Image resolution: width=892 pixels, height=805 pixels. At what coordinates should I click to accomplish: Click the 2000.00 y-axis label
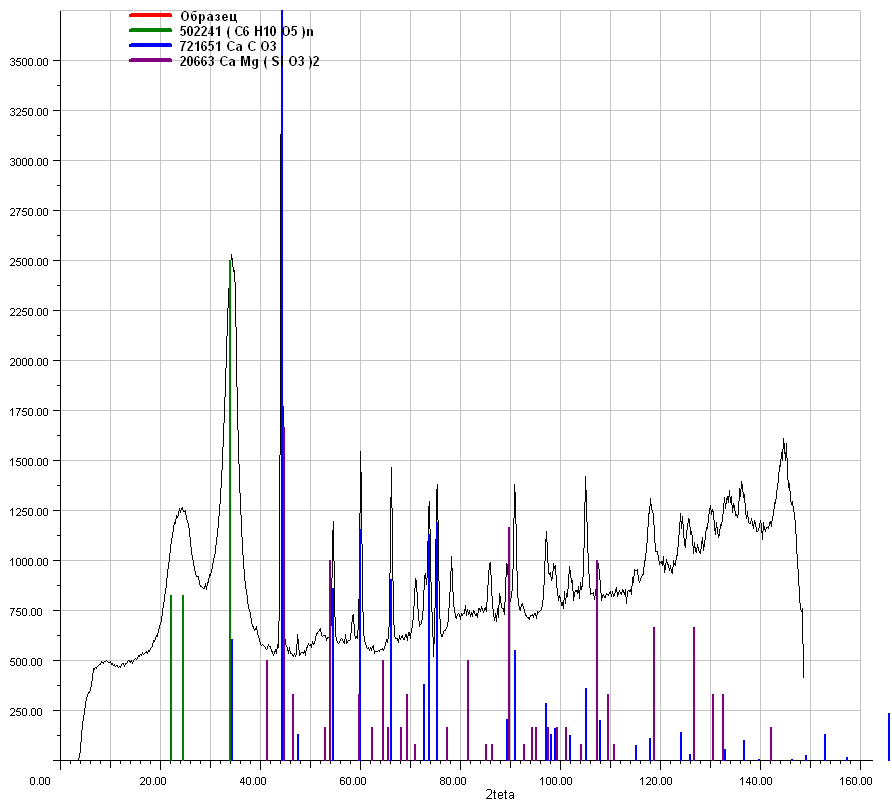tap(29, 362)
